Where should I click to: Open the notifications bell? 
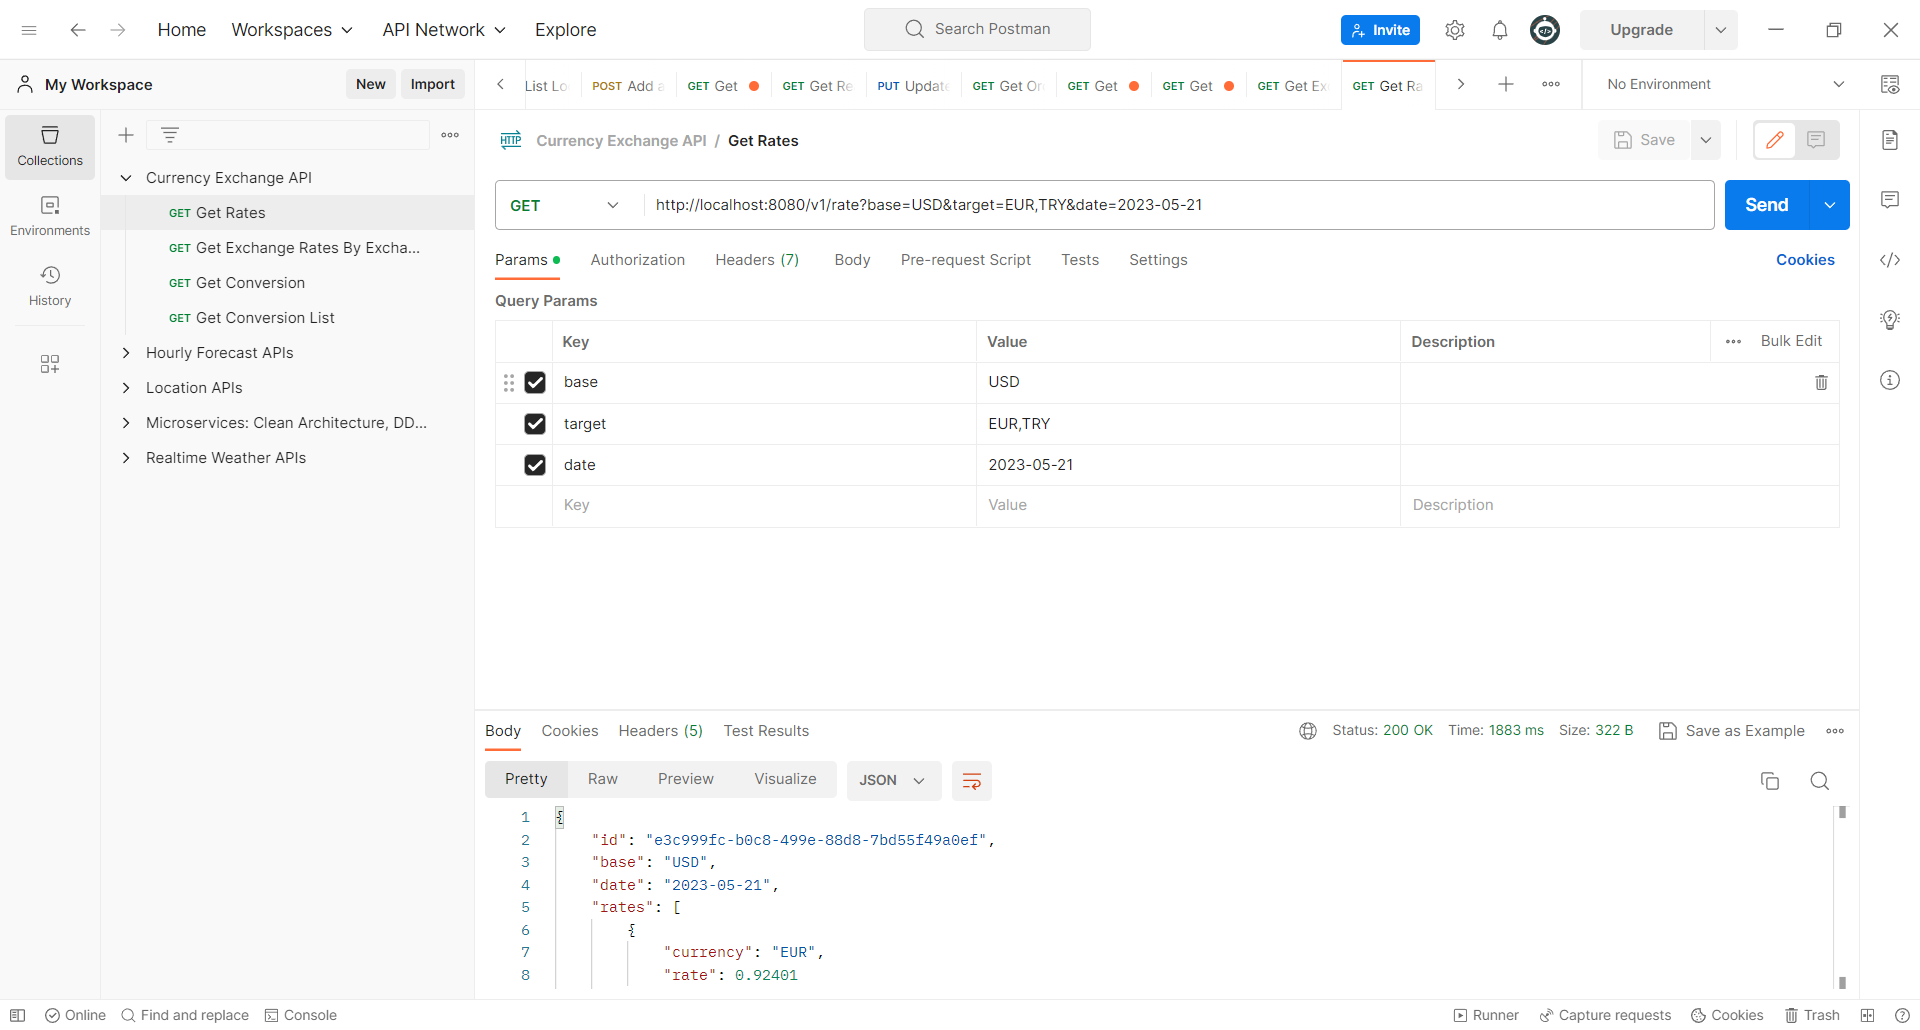pos(1499,30)
